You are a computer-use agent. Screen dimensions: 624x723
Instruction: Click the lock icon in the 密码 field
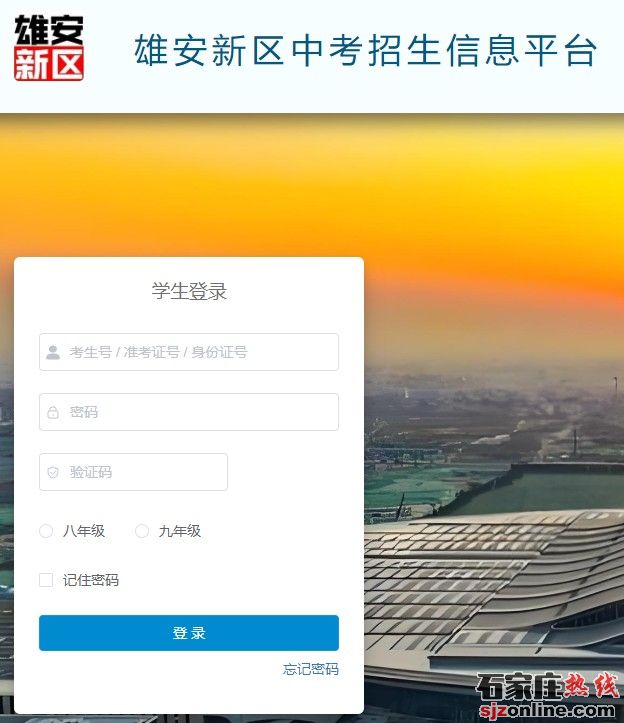click(53, 412)
